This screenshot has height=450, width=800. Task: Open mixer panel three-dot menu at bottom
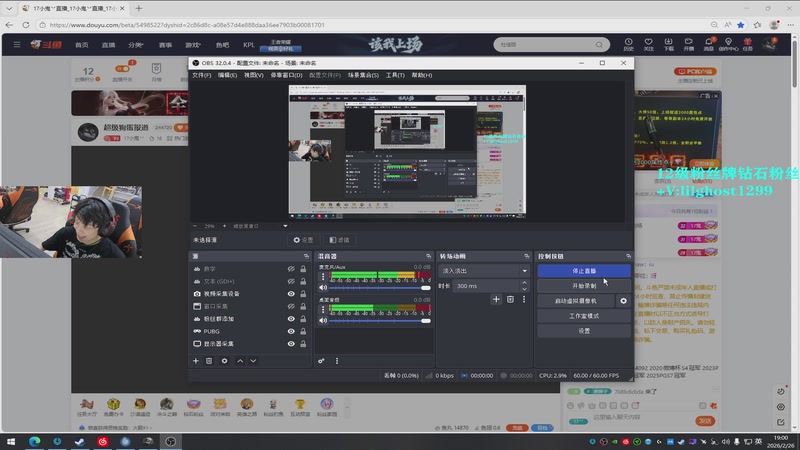coord(337,361)
